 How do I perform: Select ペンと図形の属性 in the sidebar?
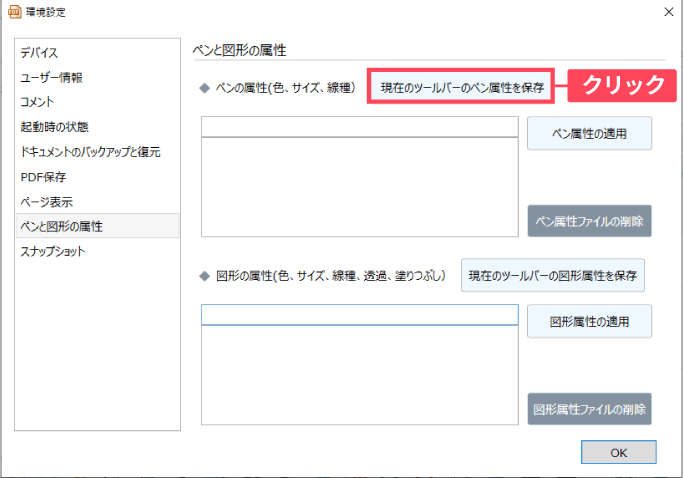(61, 227)
